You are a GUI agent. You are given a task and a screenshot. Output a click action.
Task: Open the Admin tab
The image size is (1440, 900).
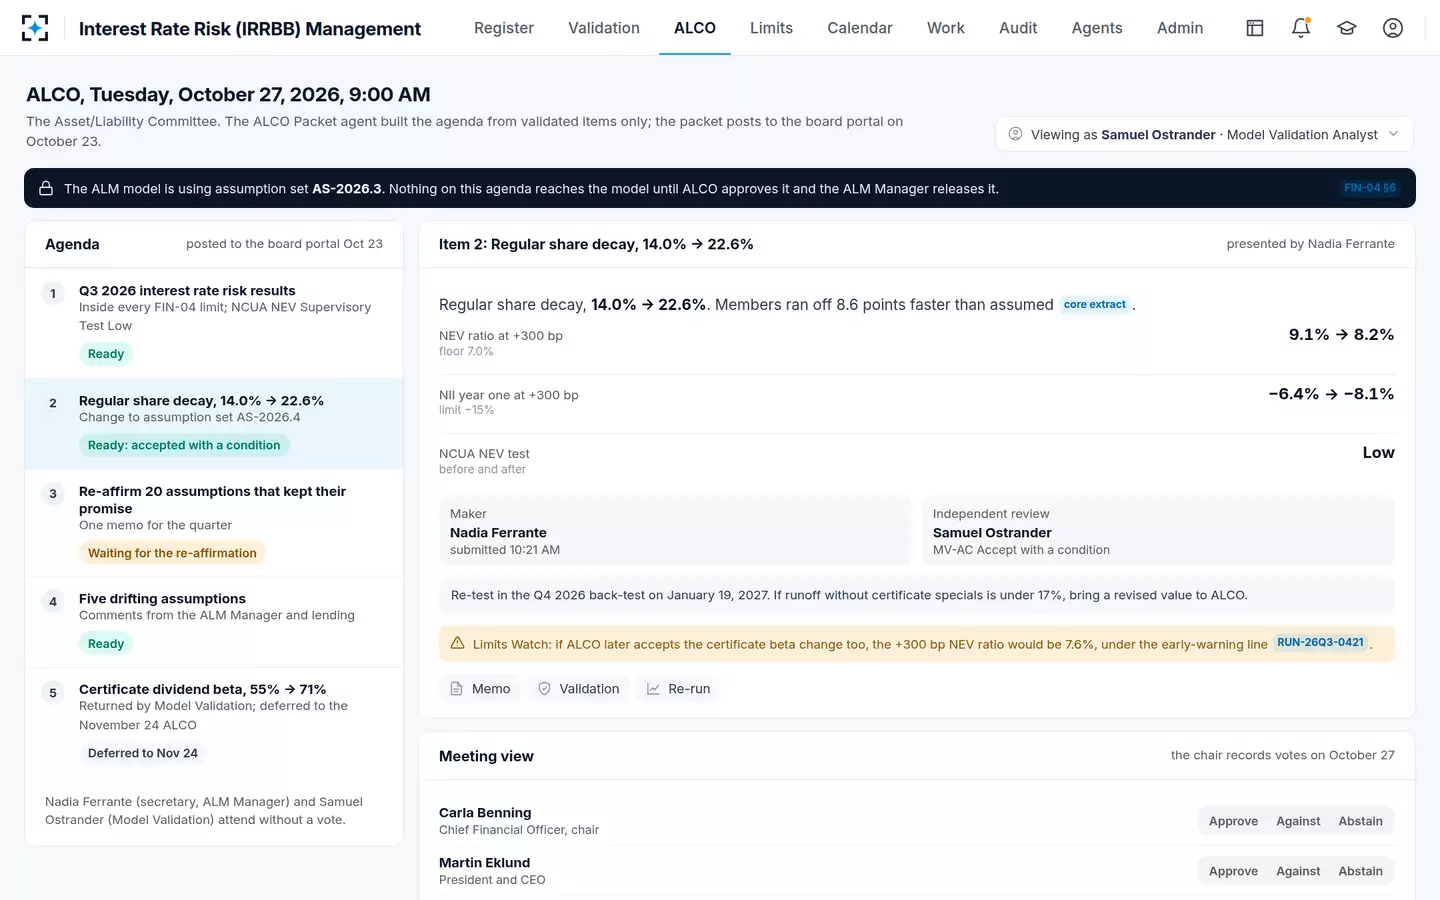[1180, 28]
